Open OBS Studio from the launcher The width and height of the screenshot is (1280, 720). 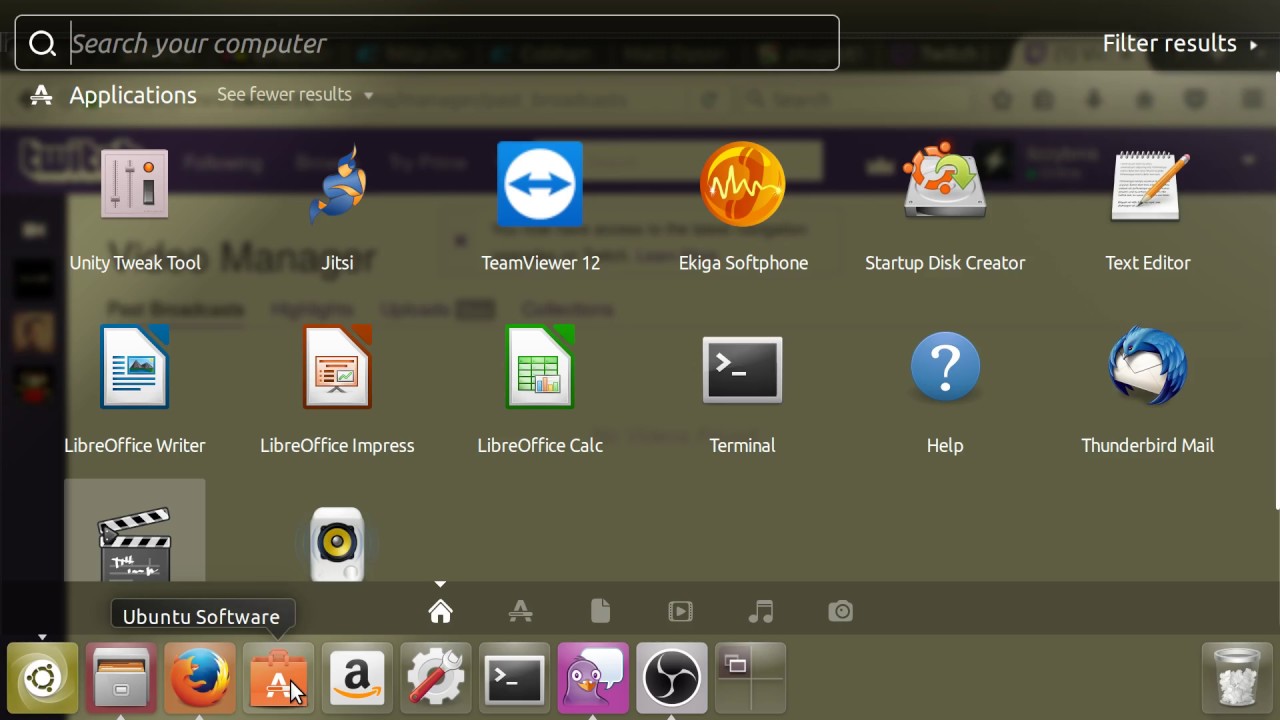click(x=671, y=679)
